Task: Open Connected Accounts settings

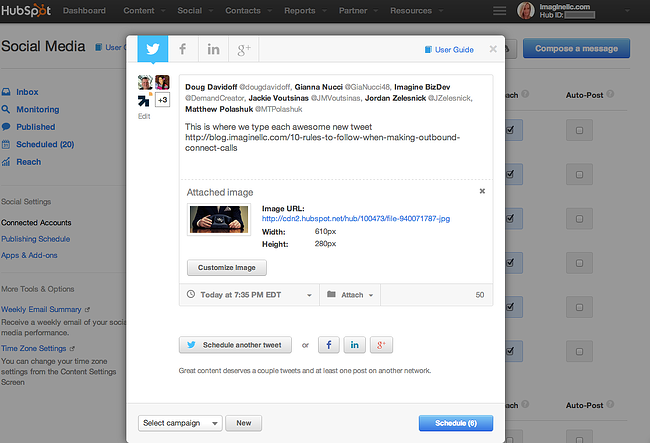Action: pos(36,223)
